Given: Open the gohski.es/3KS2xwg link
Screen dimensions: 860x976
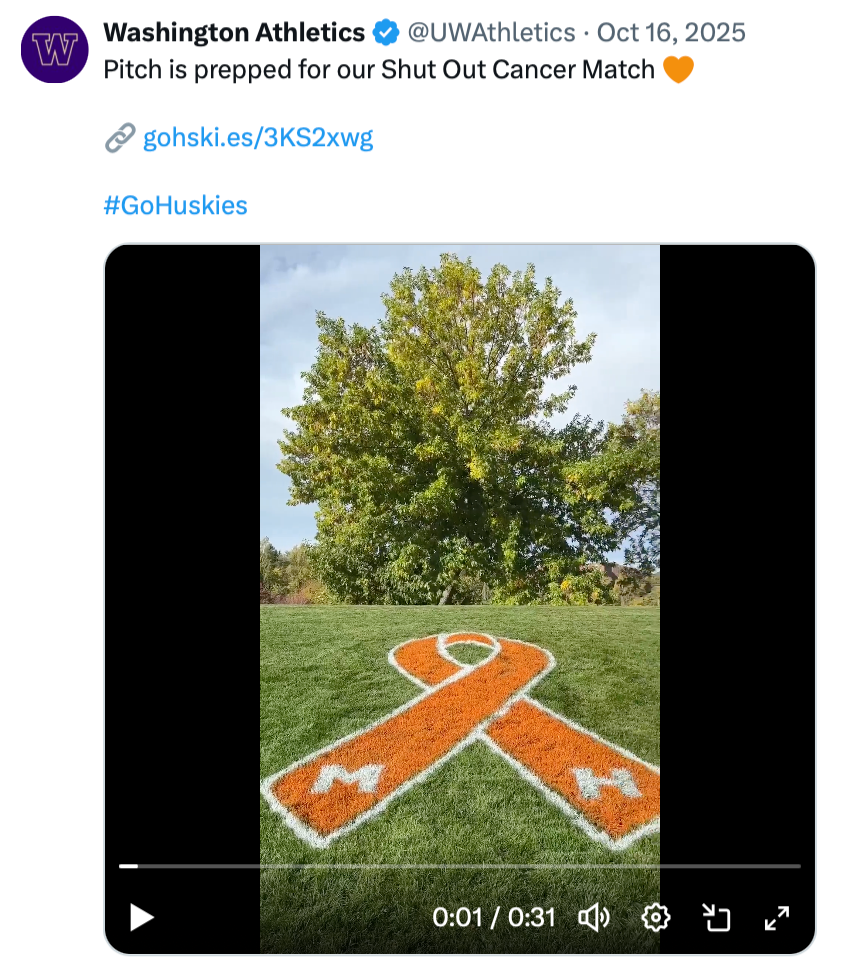Looking at the screenshot, I should point(258,137).
